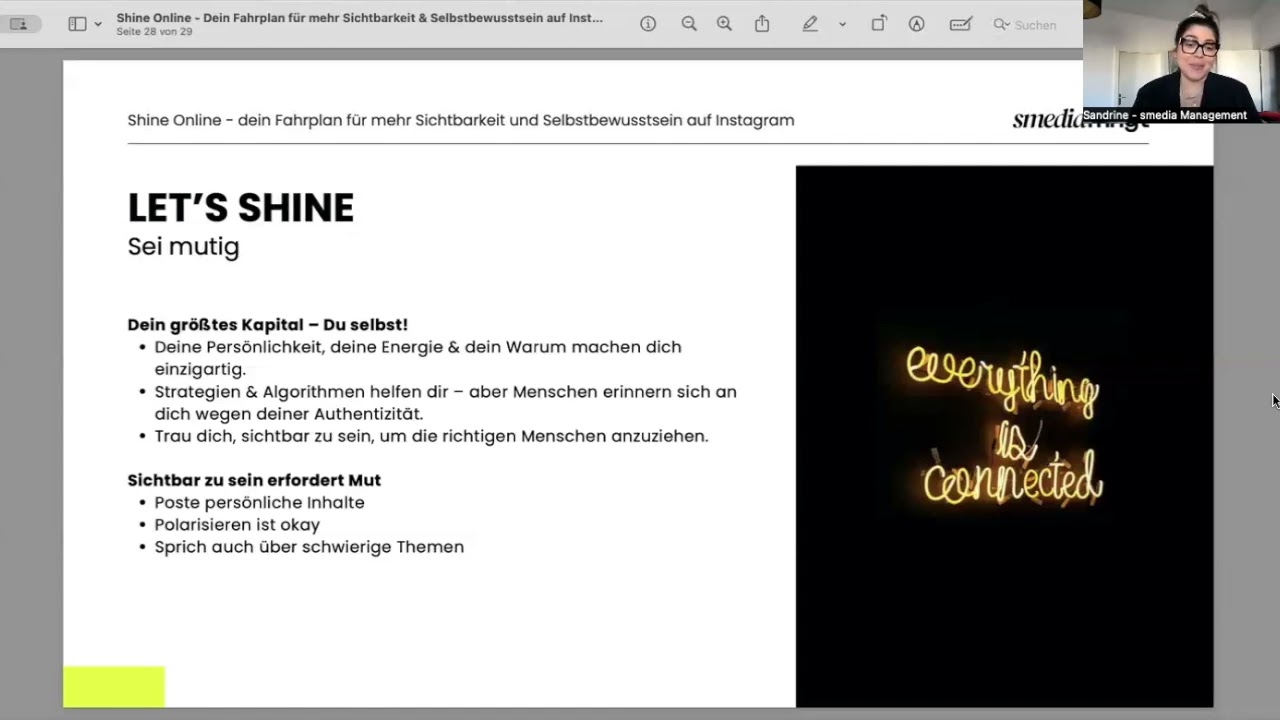Viewport: 1280px width, 720px height.
Task: Click the document title in toolbar
Action: tap(360, 17)
